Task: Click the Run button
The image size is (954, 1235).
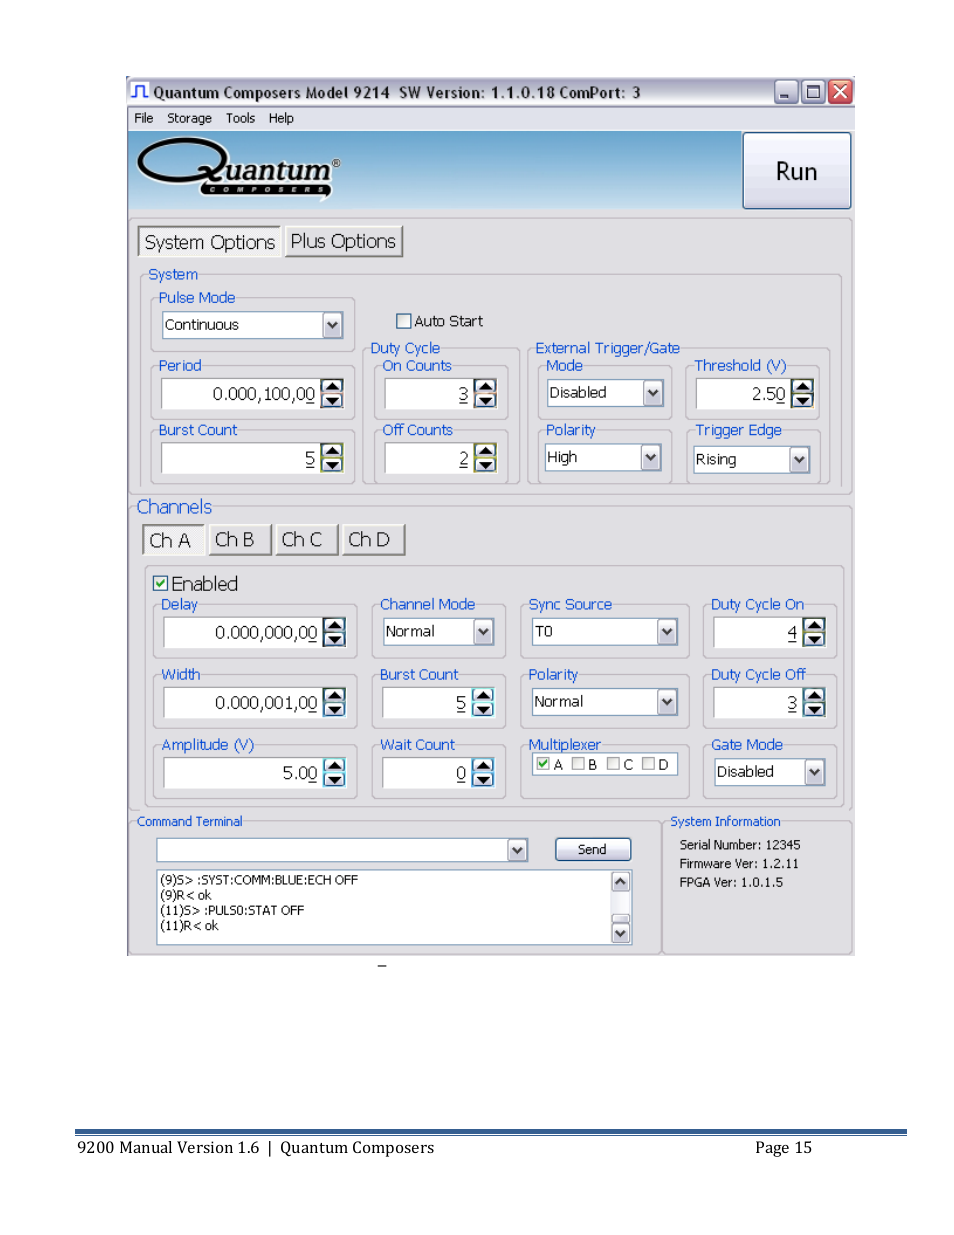Action: [796, 171]
